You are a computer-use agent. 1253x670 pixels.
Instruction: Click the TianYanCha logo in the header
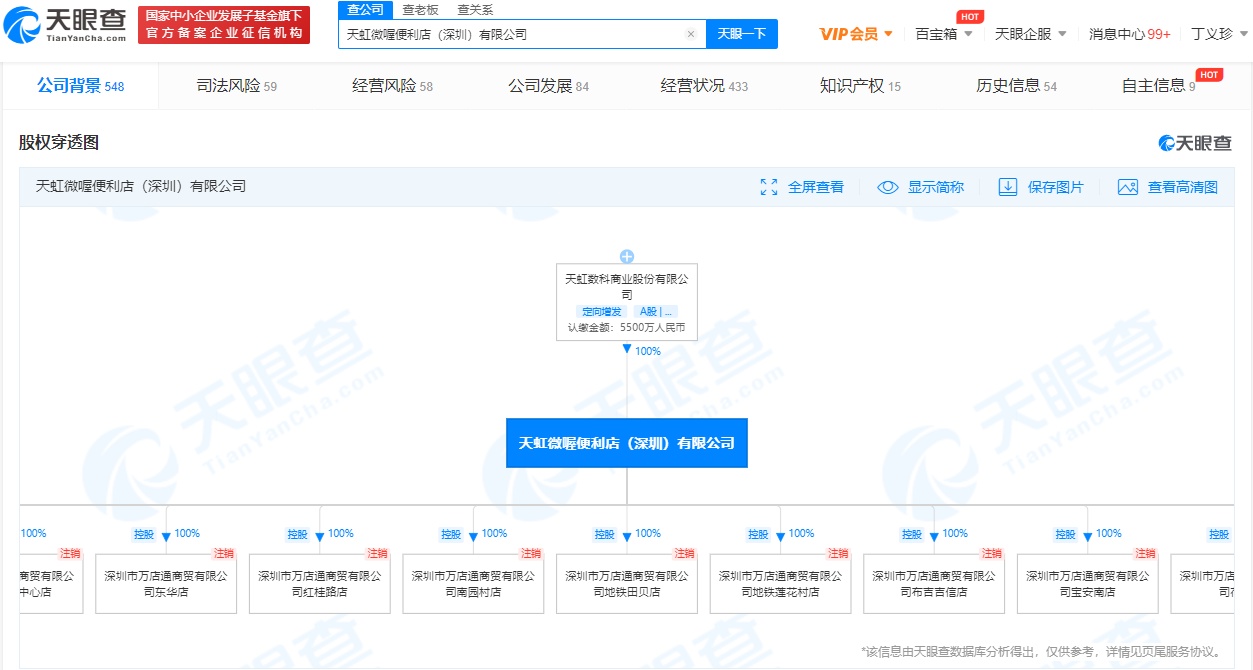pos(67,26)
